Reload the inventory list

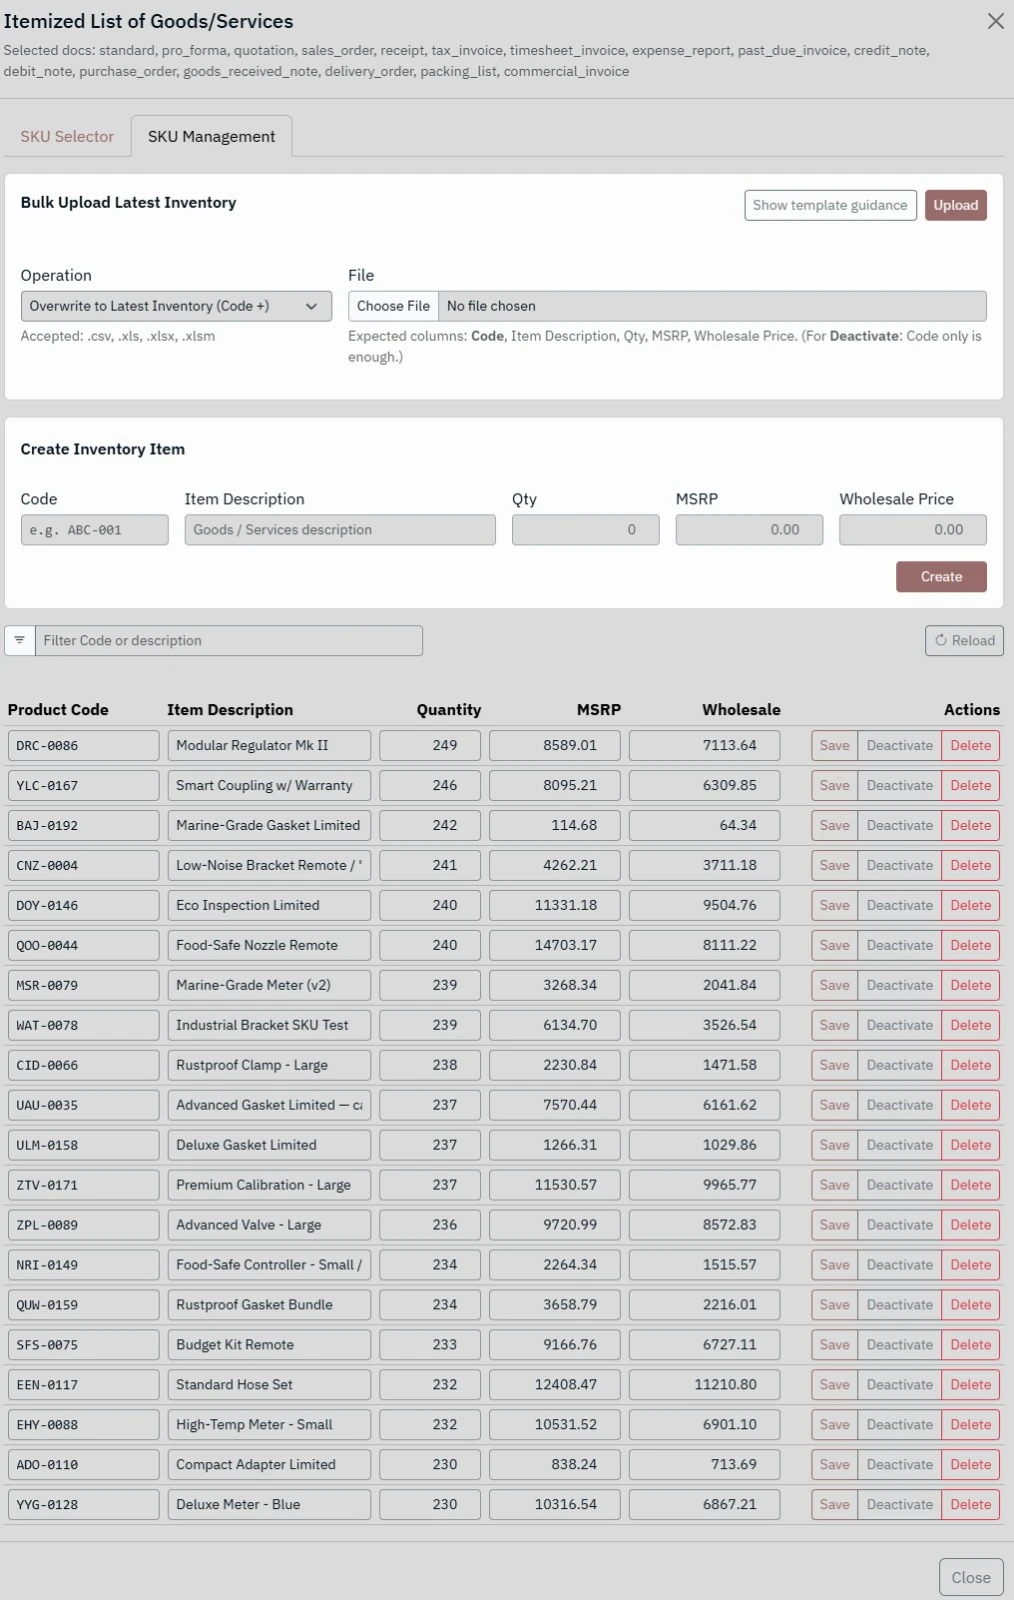click(964, 640)
